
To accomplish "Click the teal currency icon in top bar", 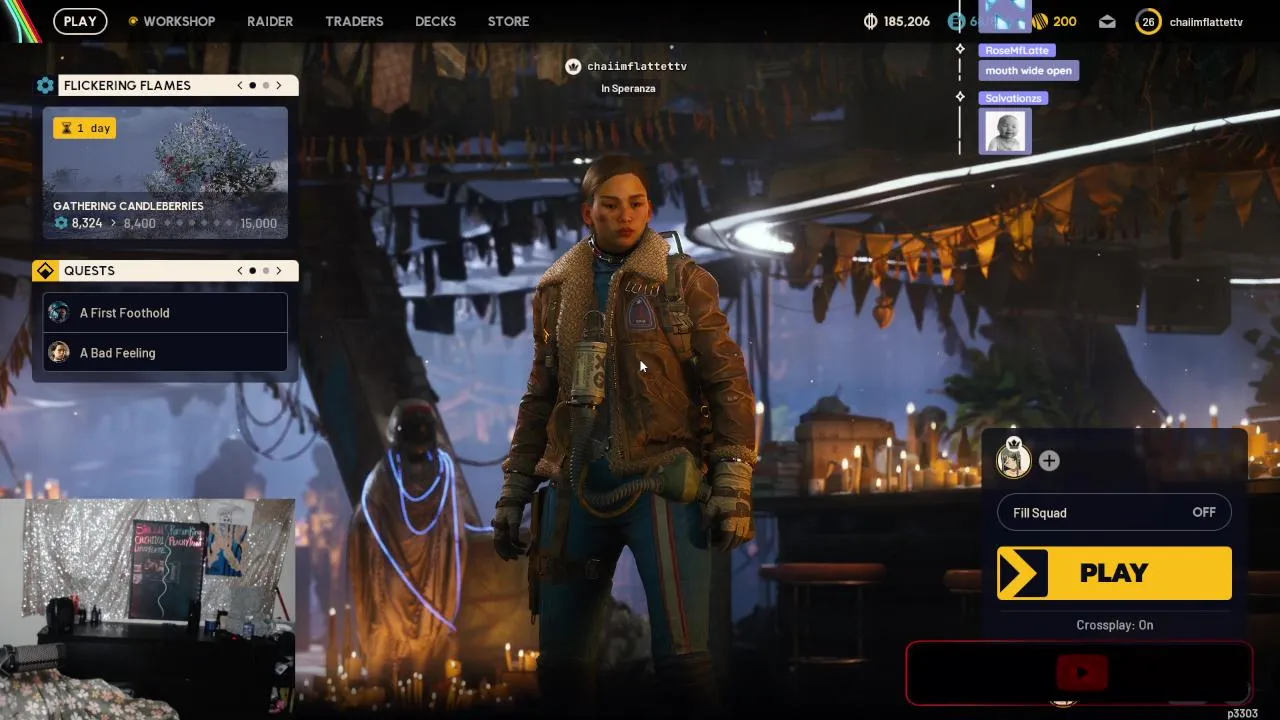I will pyautogui.click(x=956, y=21).
